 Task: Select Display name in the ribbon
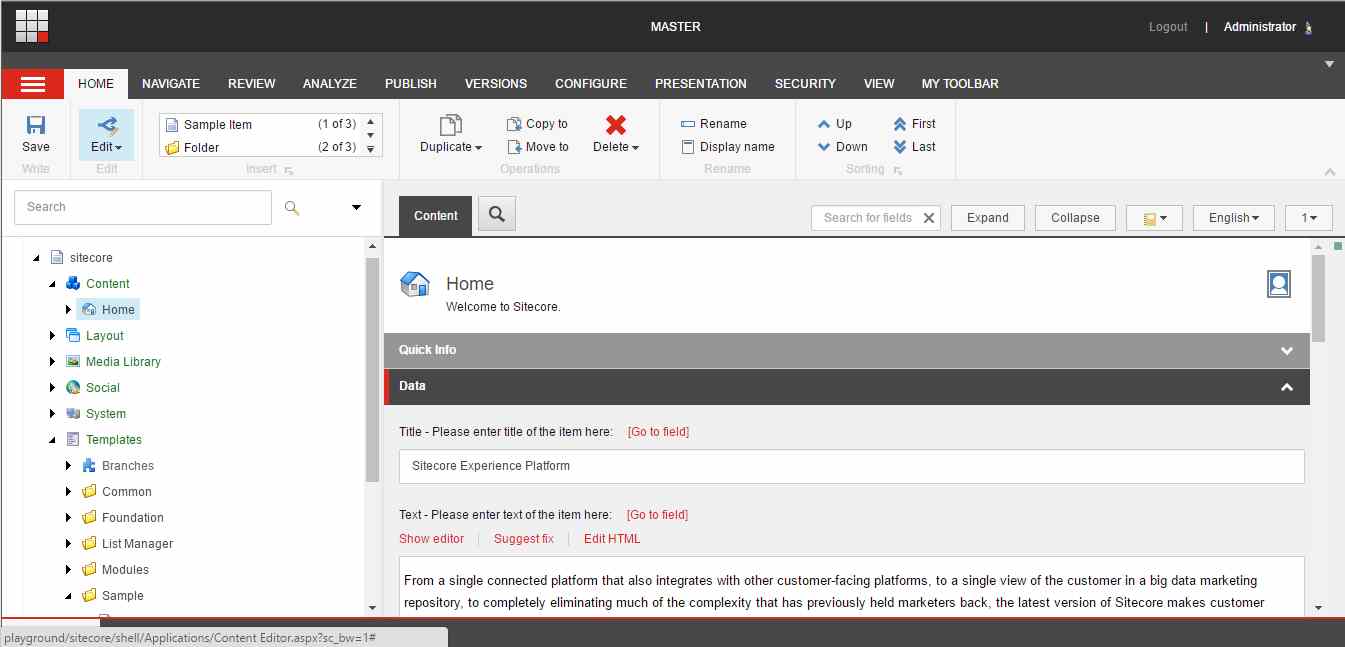(x=727, y=147)
